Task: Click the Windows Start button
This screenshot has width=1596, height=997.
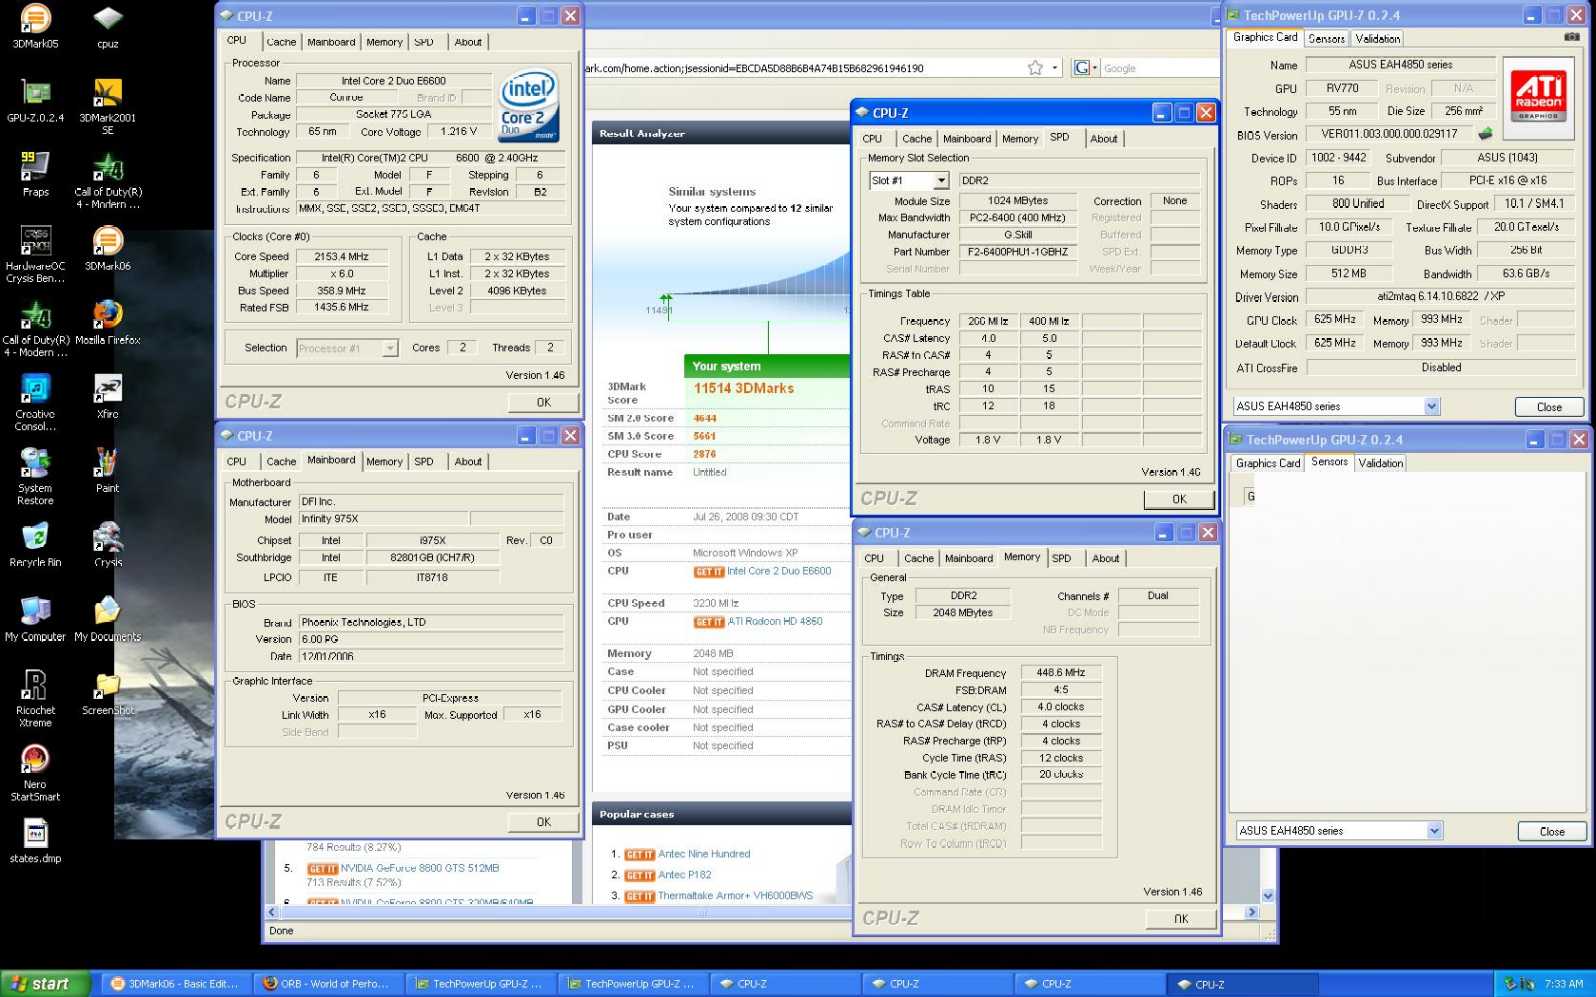Action: pos(46,984)
